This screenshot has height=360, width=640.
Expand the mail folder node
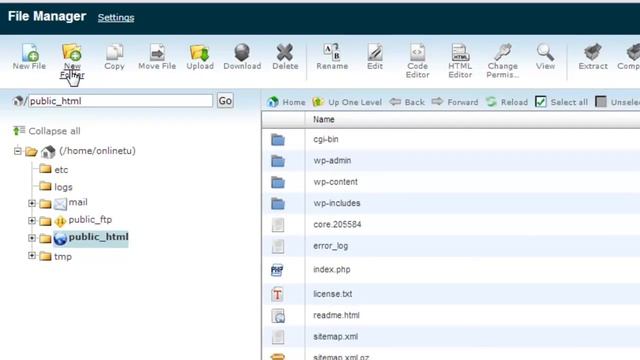coord(32,203)
